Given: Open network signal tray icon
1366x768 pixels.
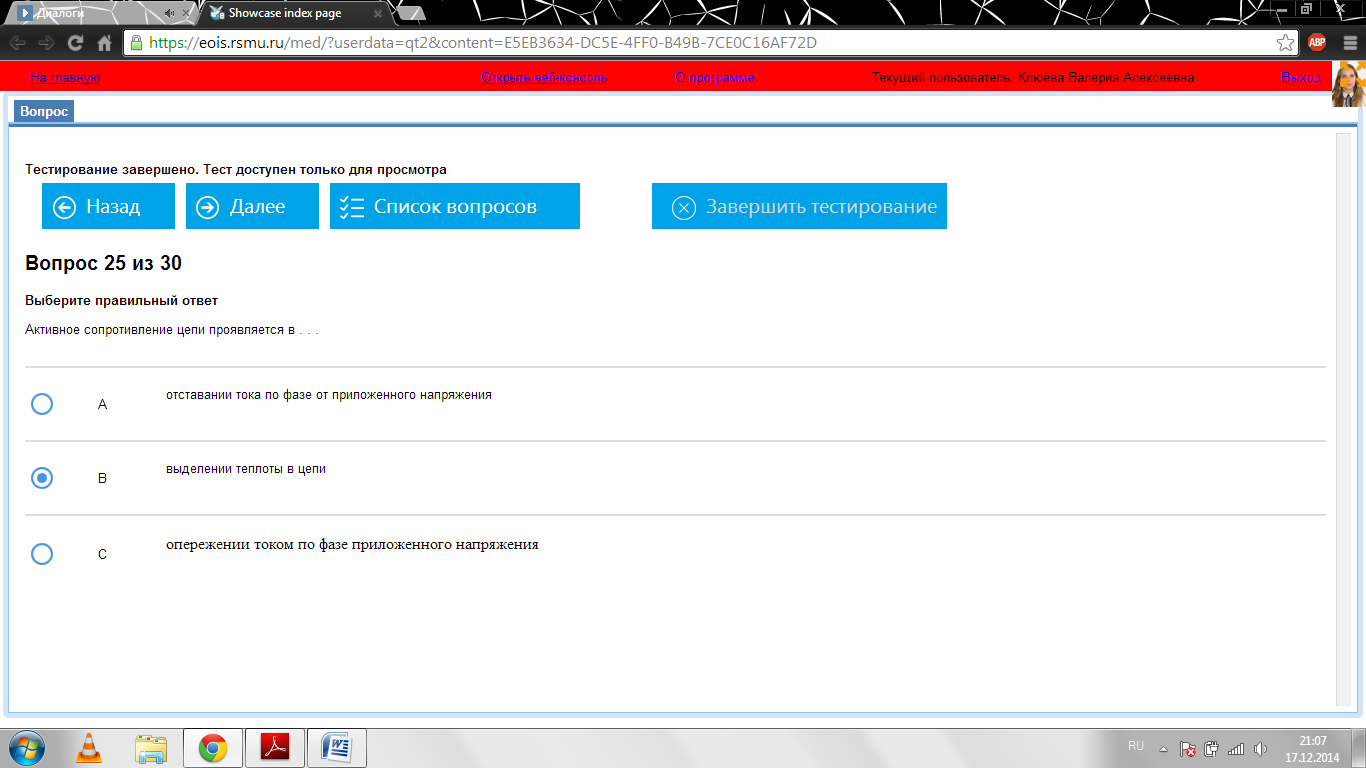Looking at the screenshot, I should coord(1236,748).
